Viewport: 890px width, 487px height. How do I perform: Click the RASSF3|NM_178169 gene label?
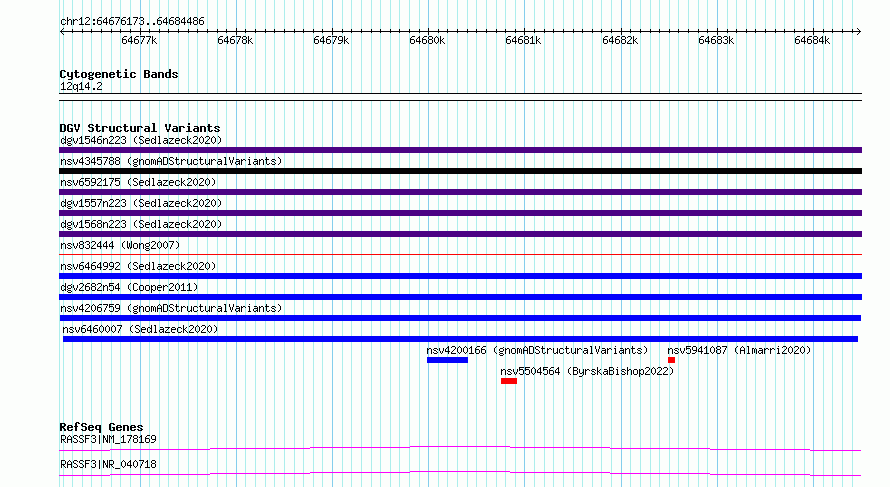pyautogui.click(x=108, y=439)
